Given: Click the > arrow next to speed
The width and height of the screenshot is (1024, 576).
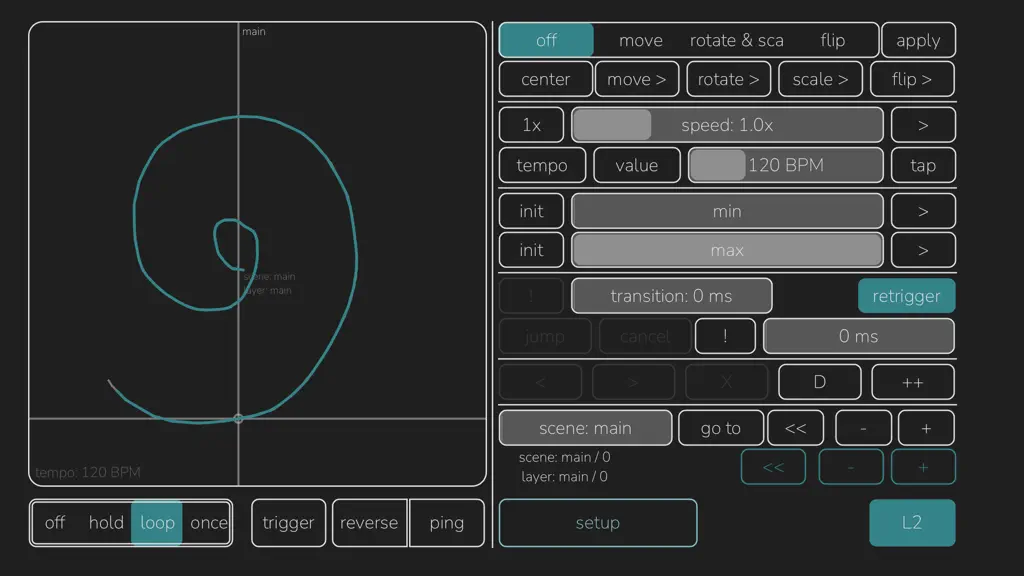Looking at the screenshot, I should tap(923, 125).
